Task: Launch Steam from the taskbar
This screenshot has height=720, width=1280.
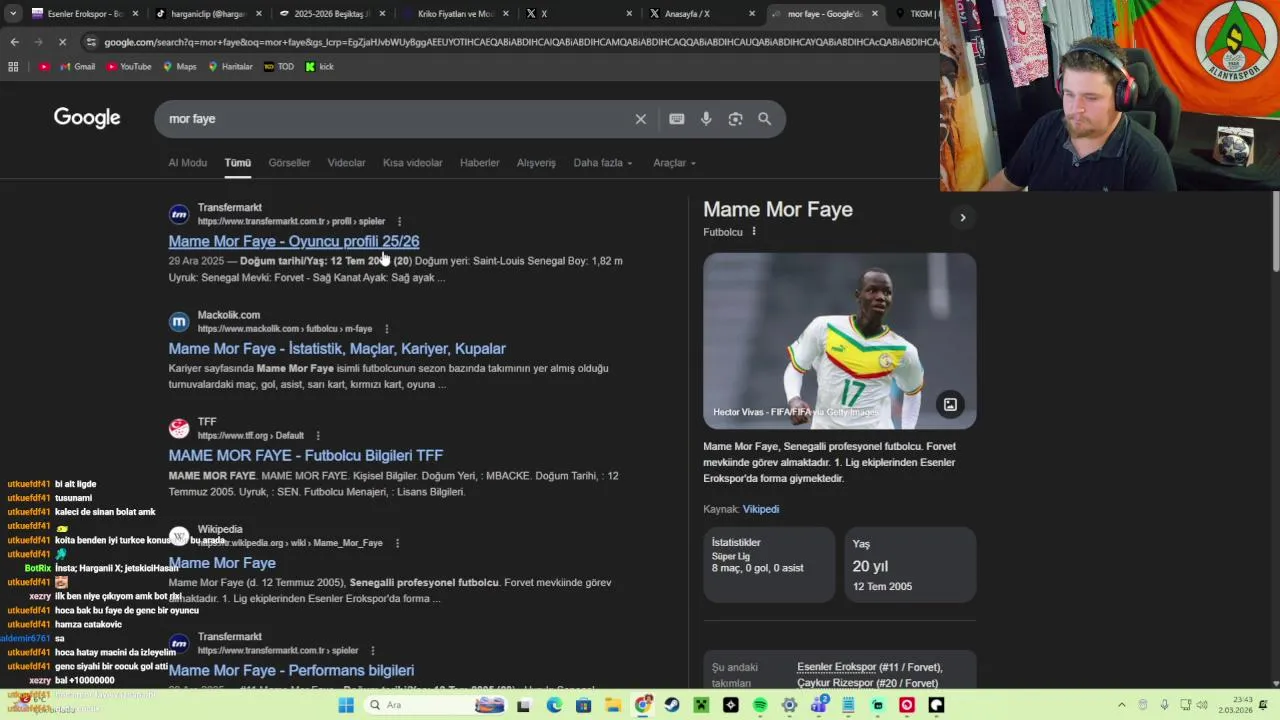Action: [672, 705]
